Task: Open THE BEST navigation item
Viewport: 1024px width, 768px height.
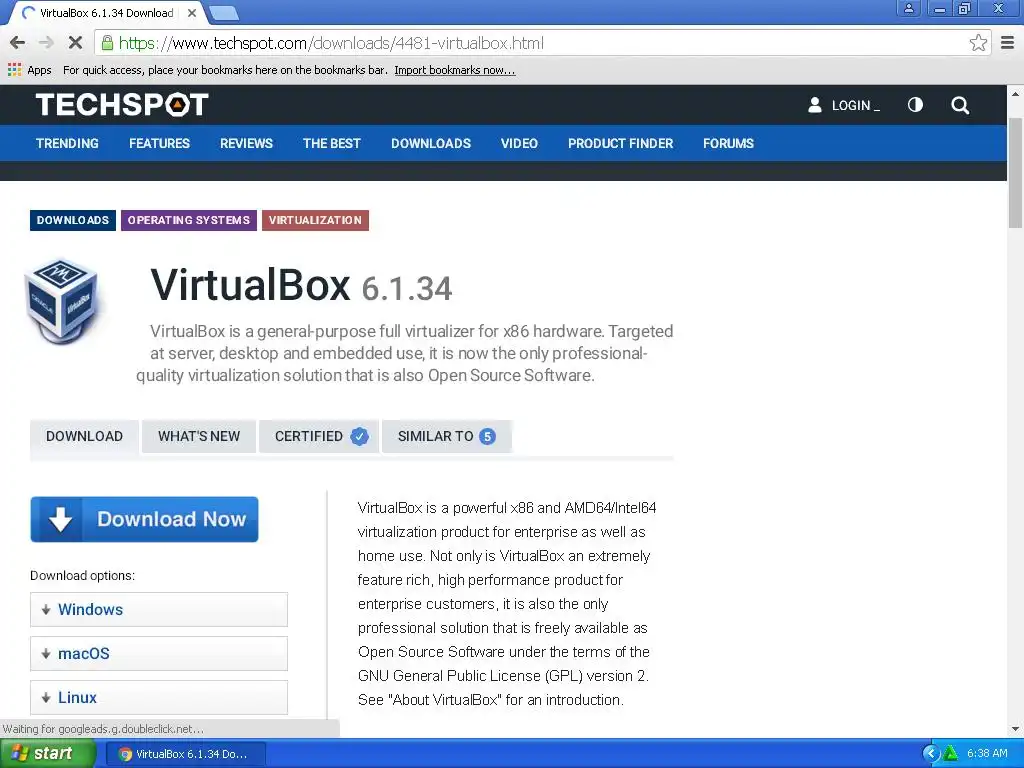Action: [332, 143]
